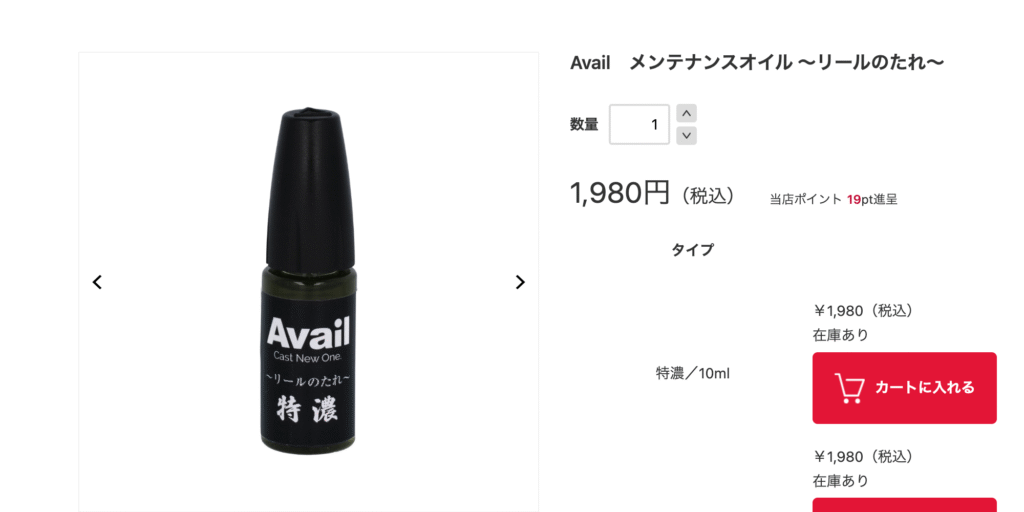Image resolution: width=1024 pixels, height=512 pixels.
Task: Open the Avail bottle product image
Action: click(308, 282)
